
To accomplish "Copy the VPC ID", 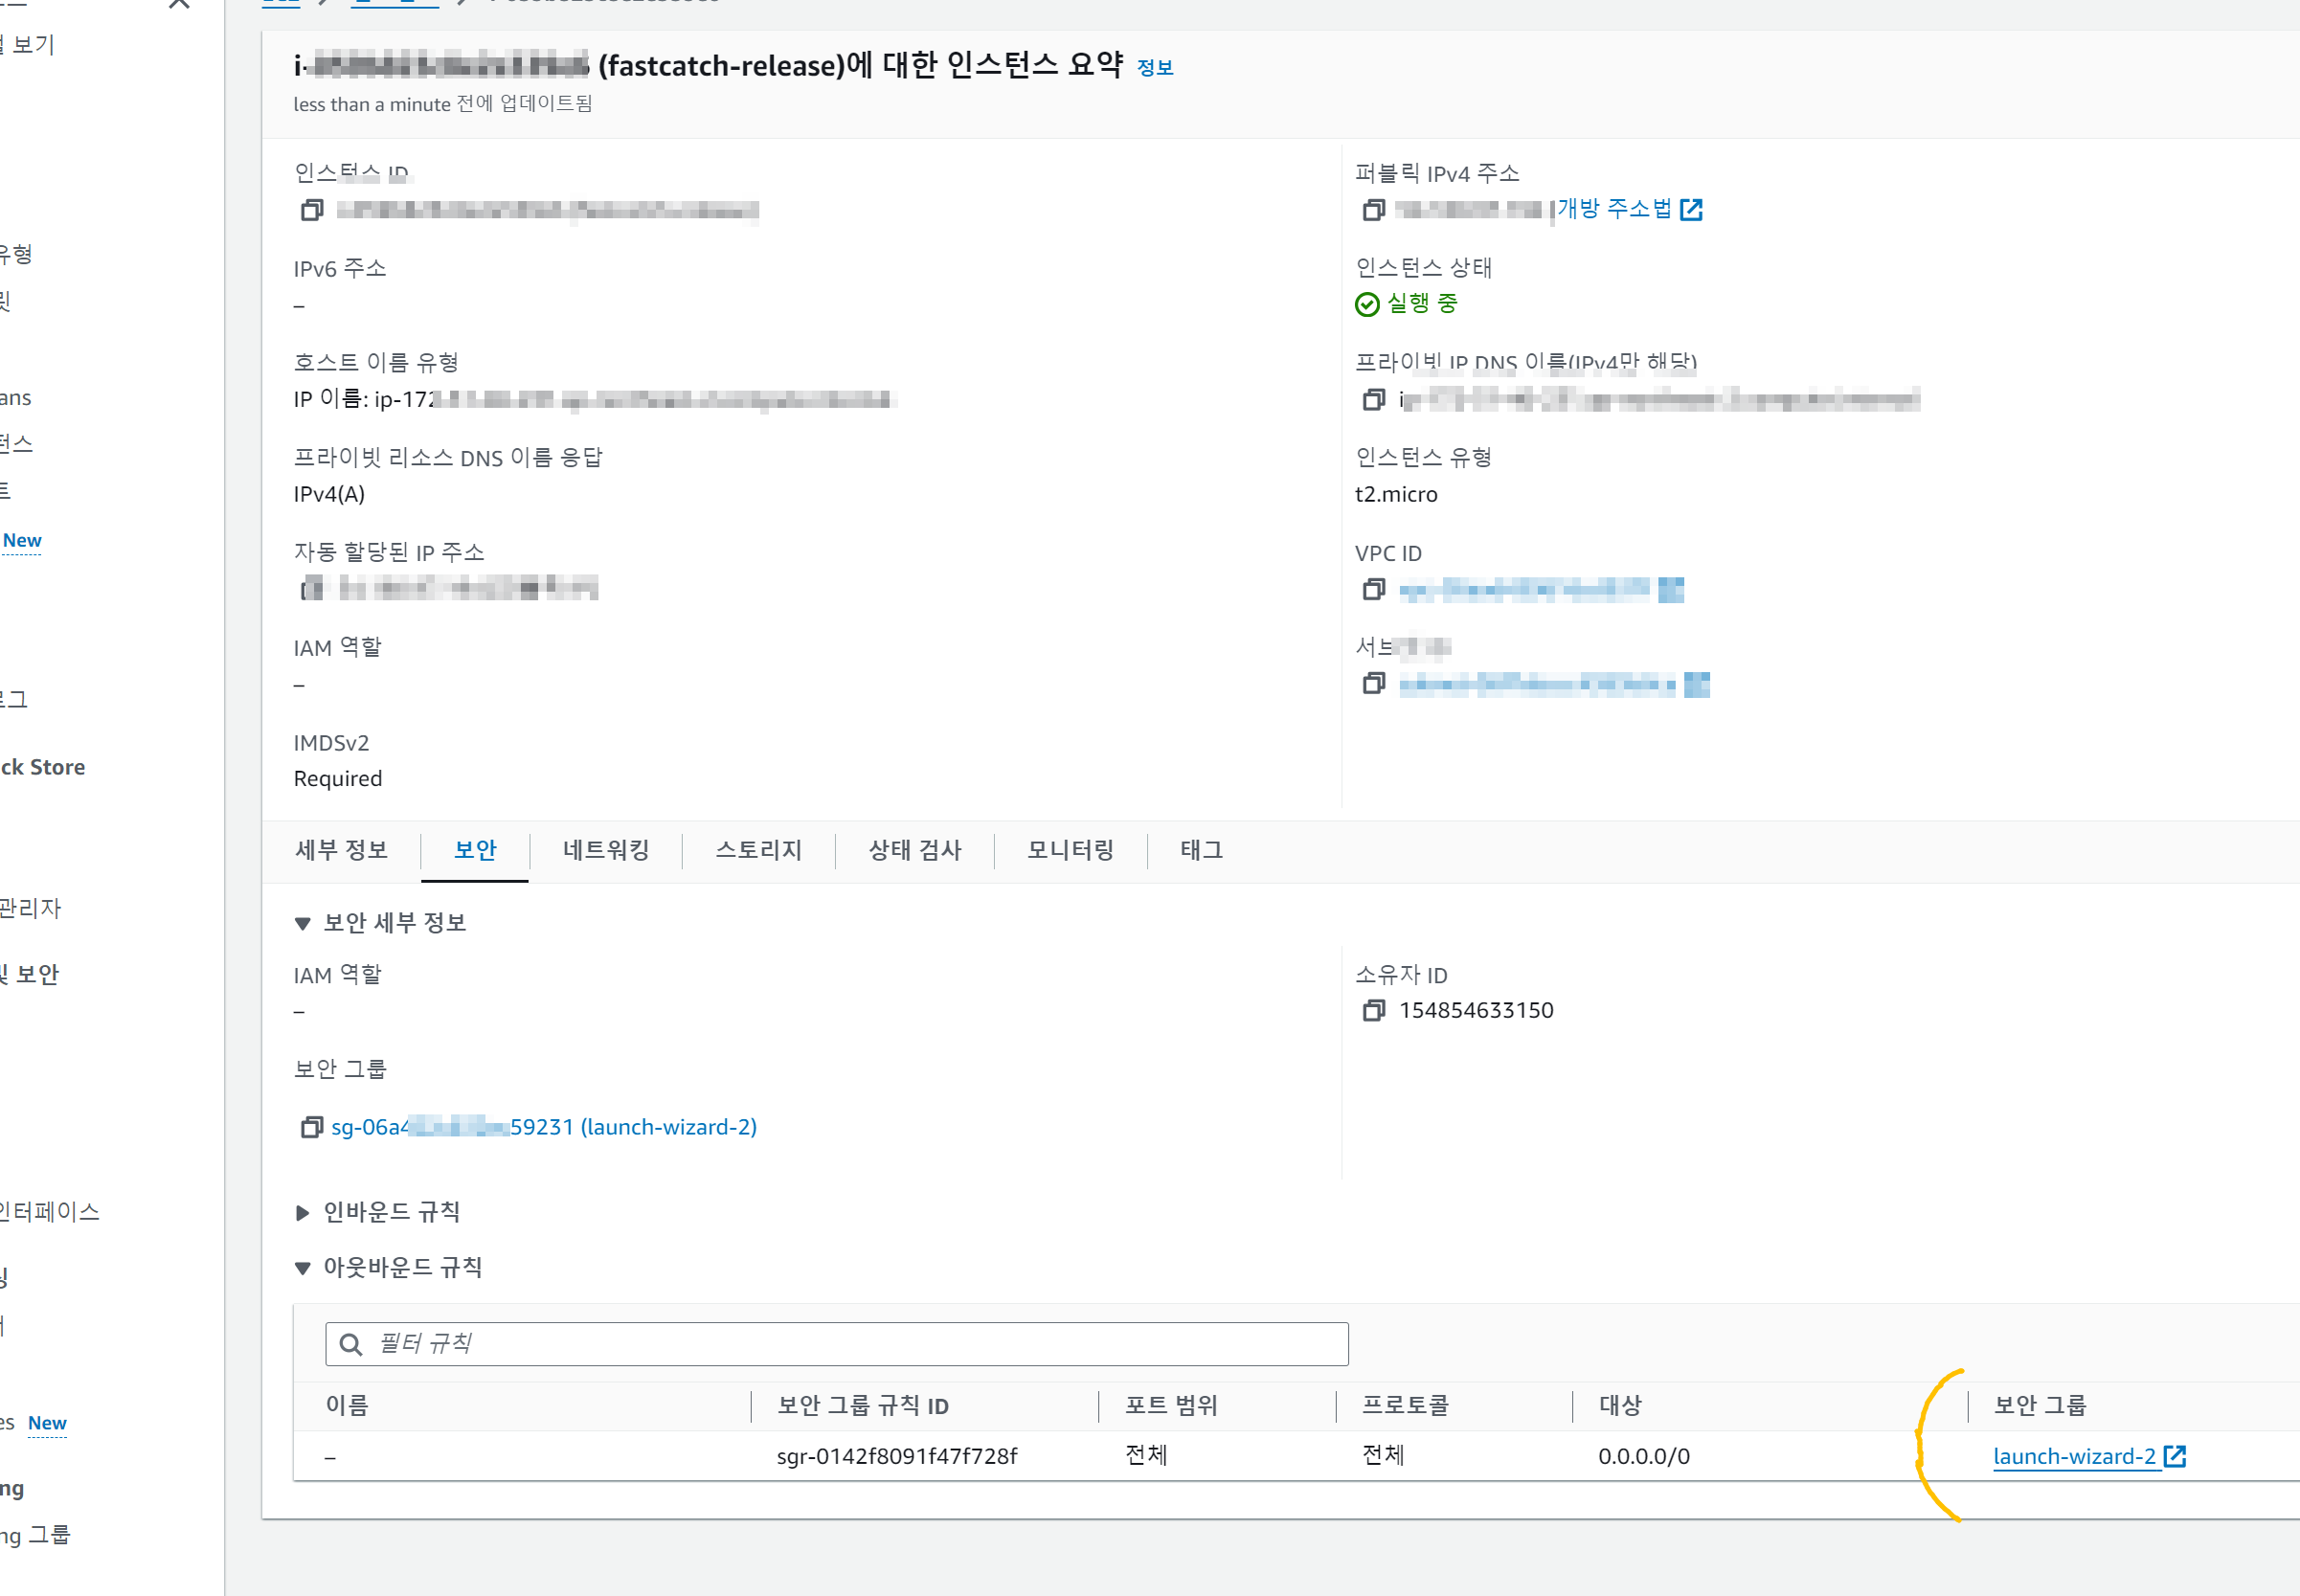I will [x=1374, y=590].
